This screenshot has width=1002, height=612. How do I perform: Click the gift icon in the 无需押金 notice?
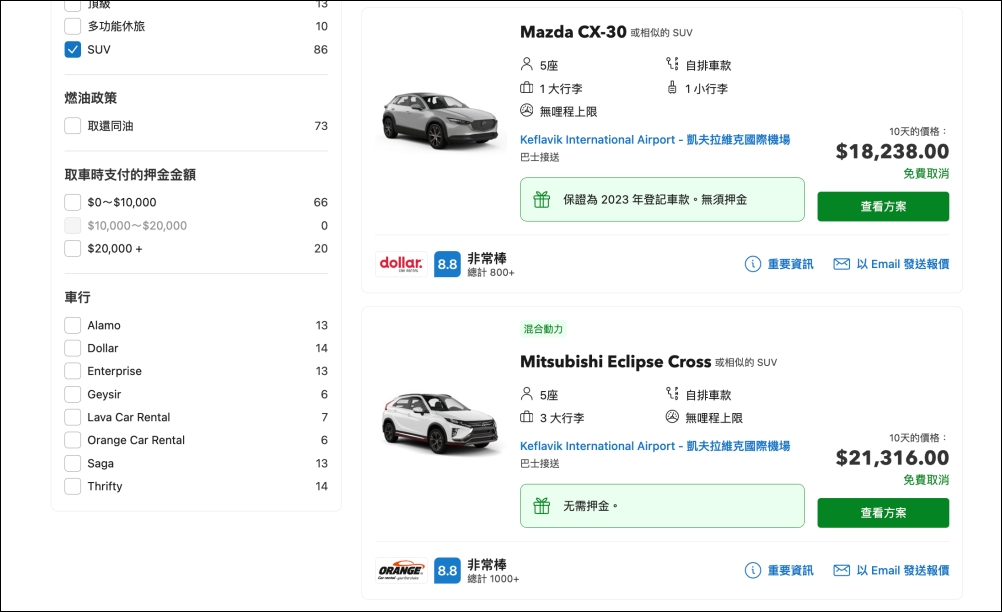[x=542, y=506]
